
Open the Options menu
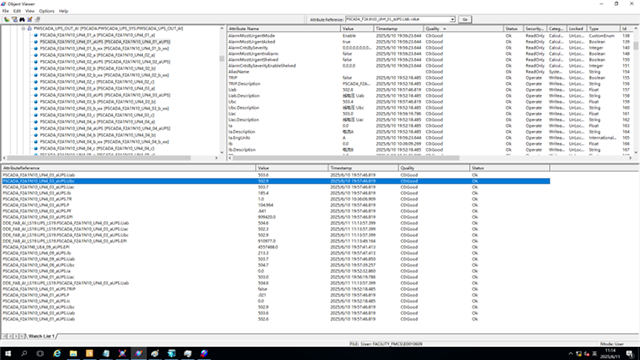47,11
